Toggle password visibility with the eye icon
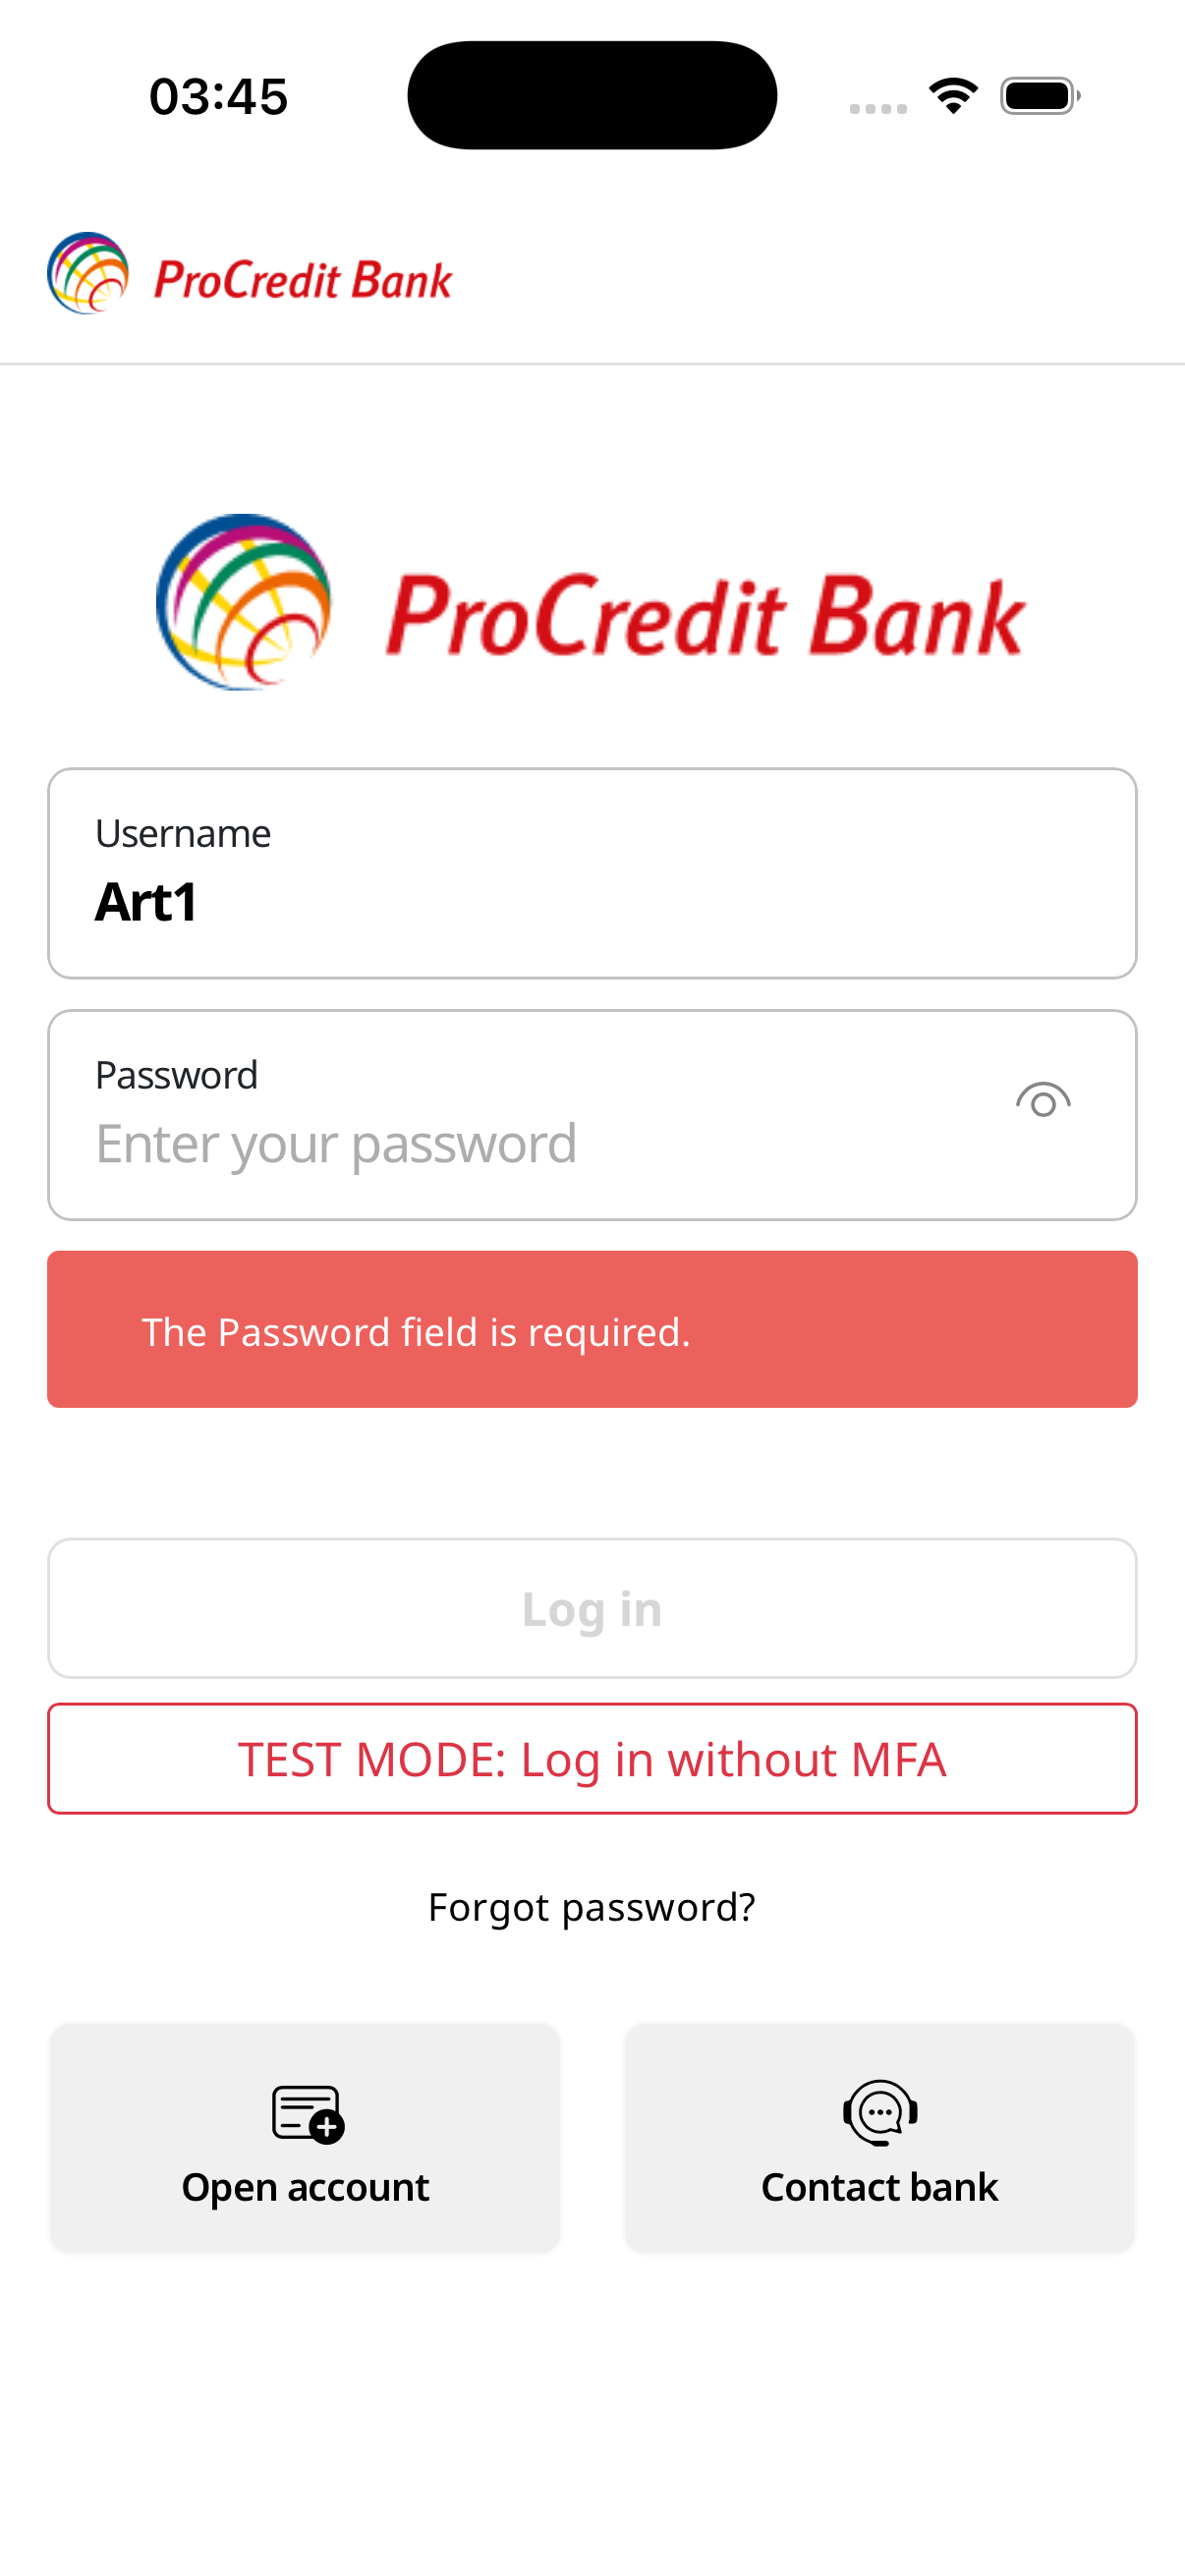 1043,1101
